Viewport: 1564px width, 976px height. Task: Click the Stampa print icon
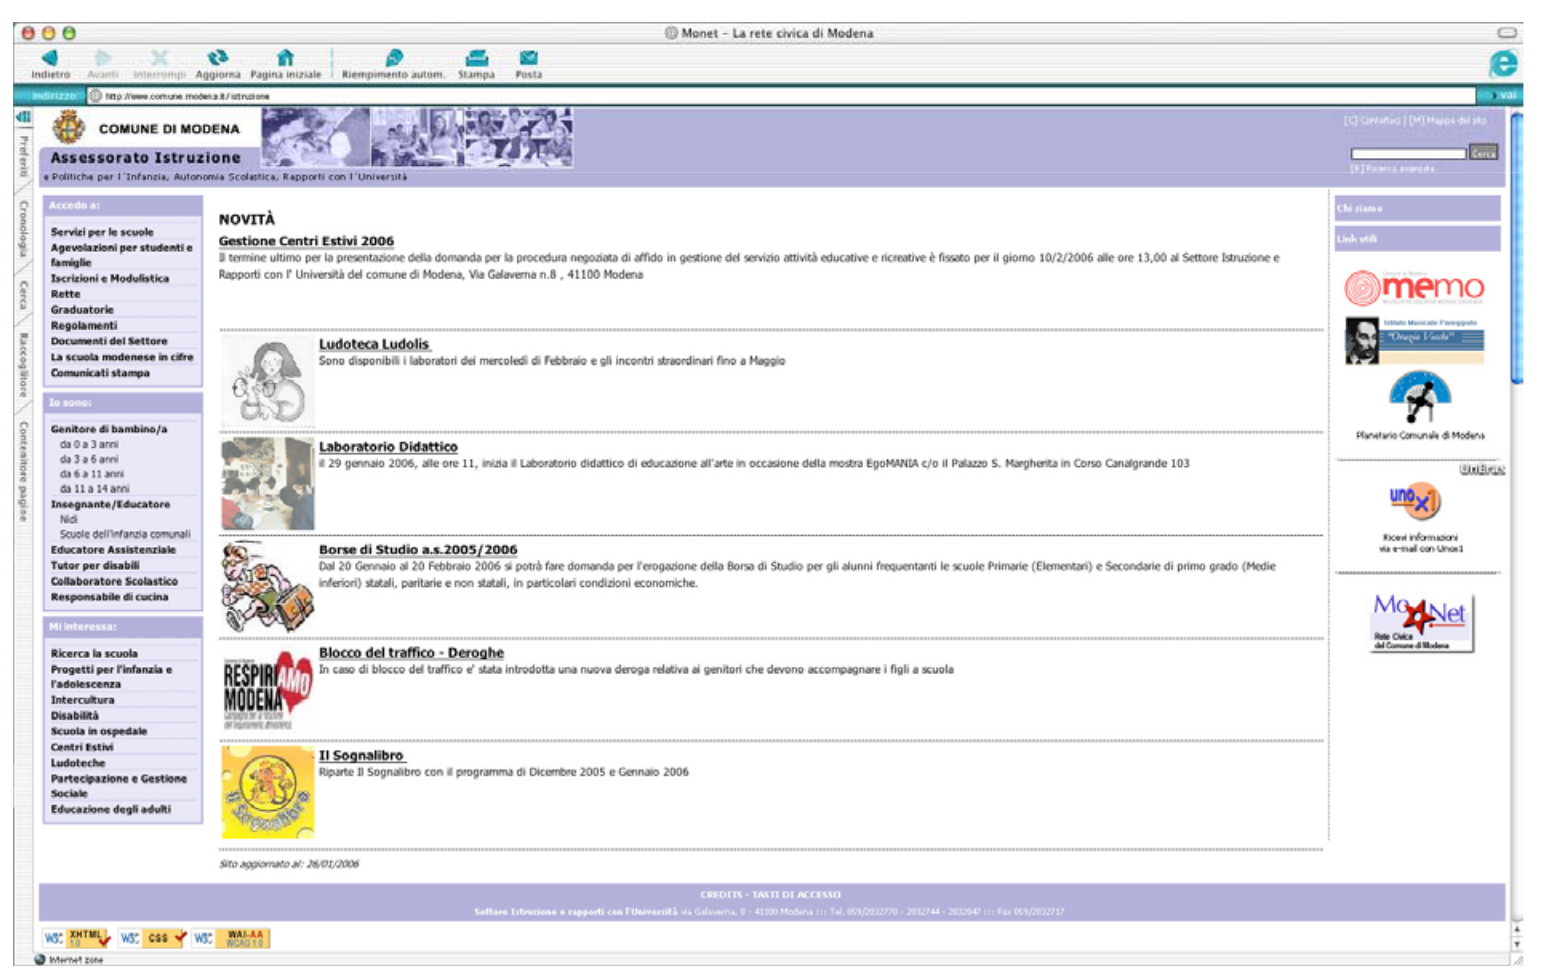click(x=476, y=58)
